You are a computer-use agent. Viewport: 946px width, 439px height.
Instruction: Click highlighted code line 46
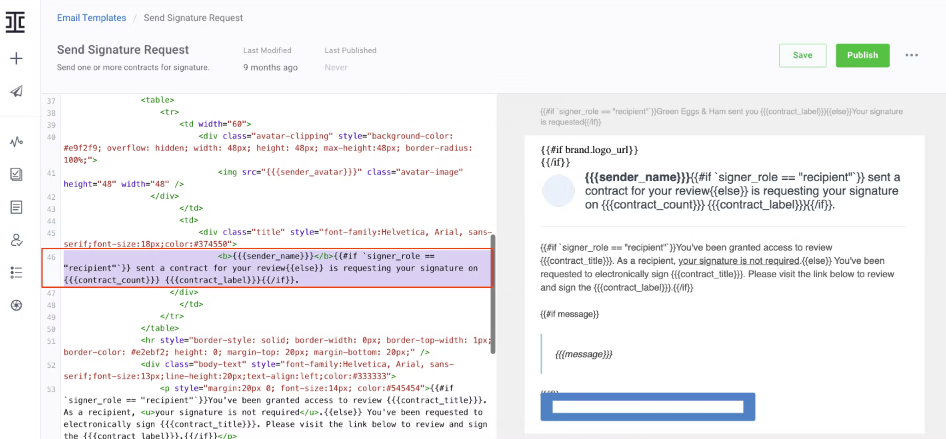(267, 268)
